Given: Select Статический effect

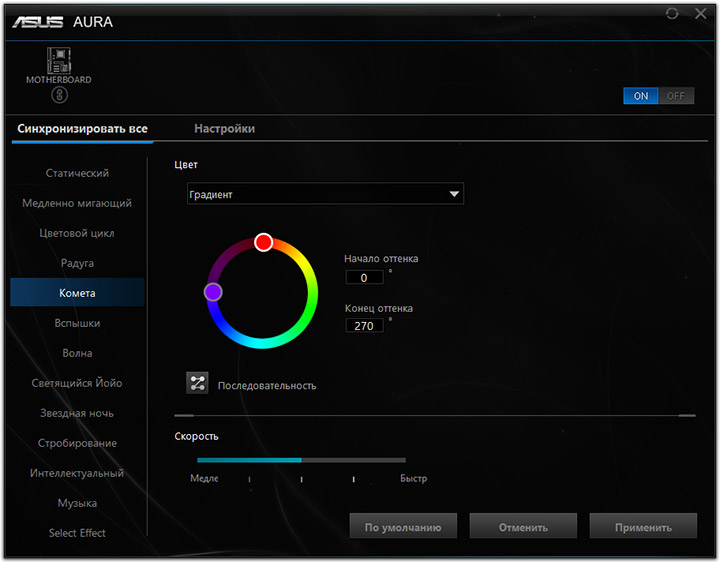Looking at the screenshot, I should (77, 173).
